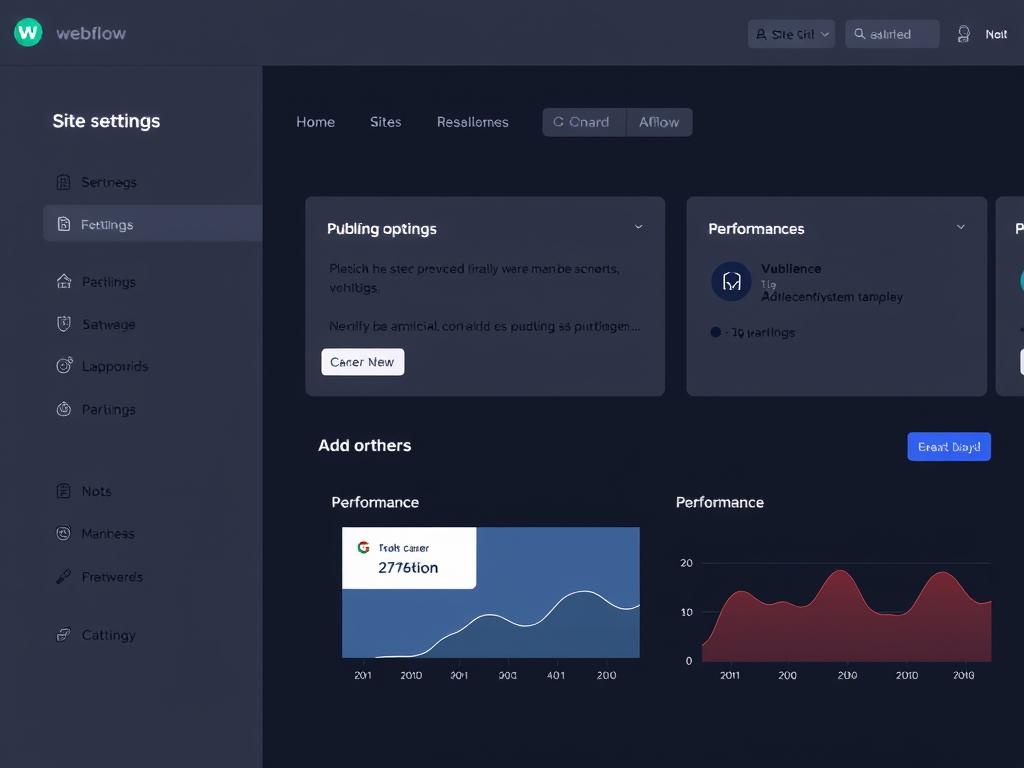This screenshot has width=1024, height=768.
Task: Click the Satwage shield icon
Action: 64,324
